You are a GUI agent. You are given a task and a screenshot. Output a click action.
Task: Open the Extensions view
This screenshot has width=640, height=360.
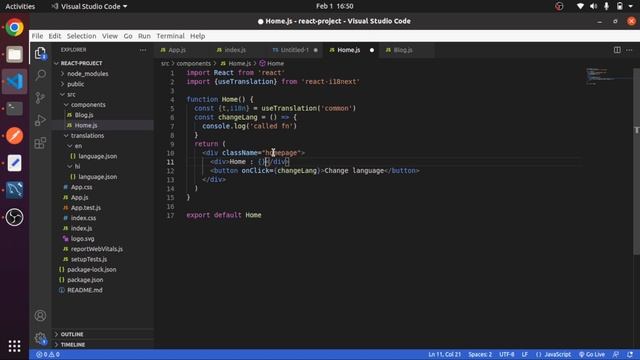pyautogui.click(x=40, y=143)
